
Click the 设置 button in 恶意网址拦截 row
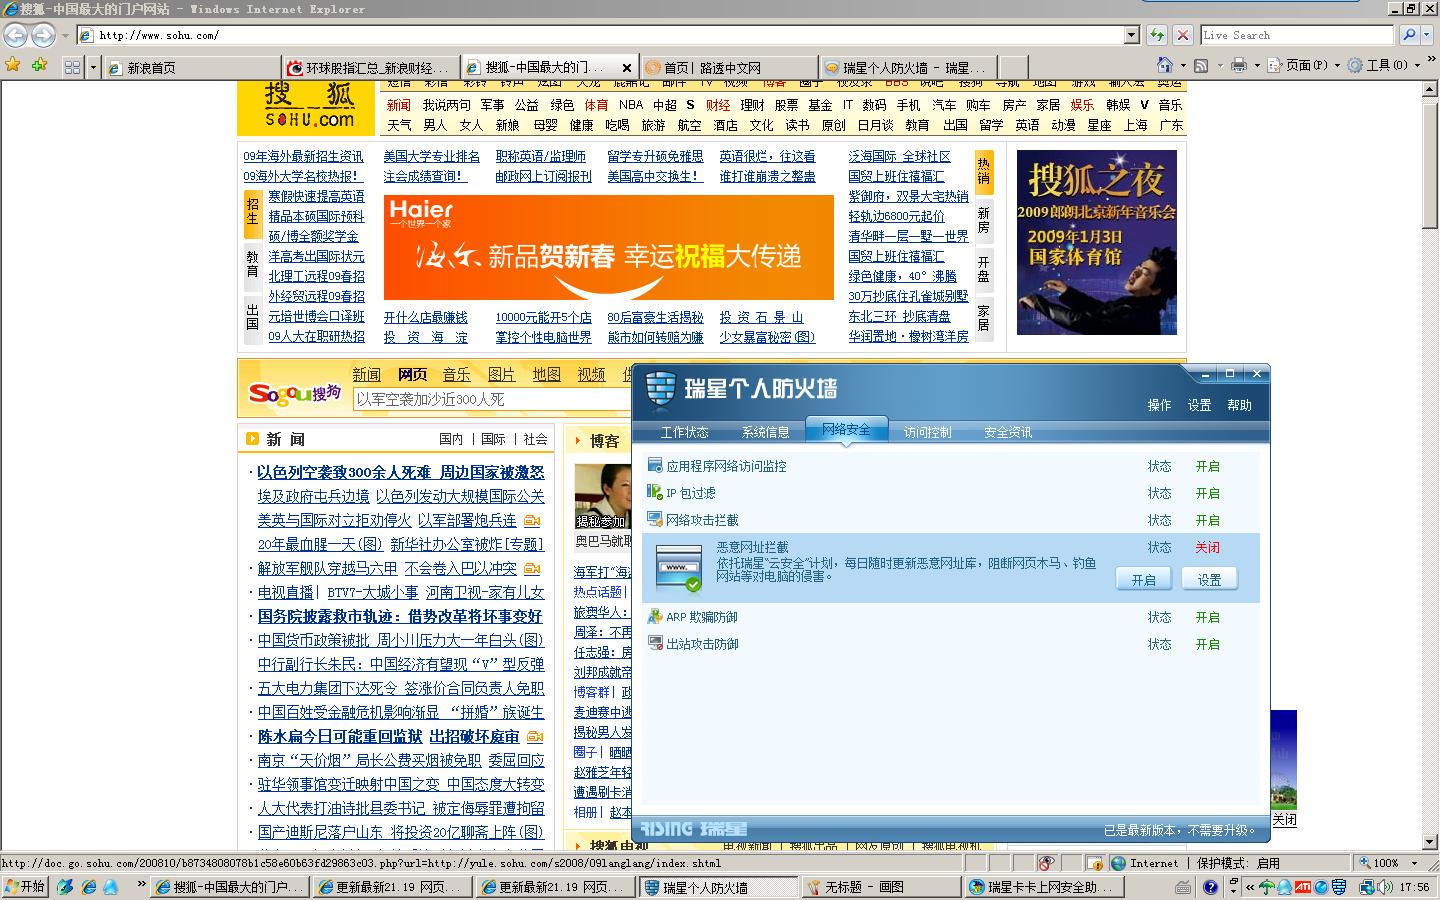[1209, 579]
